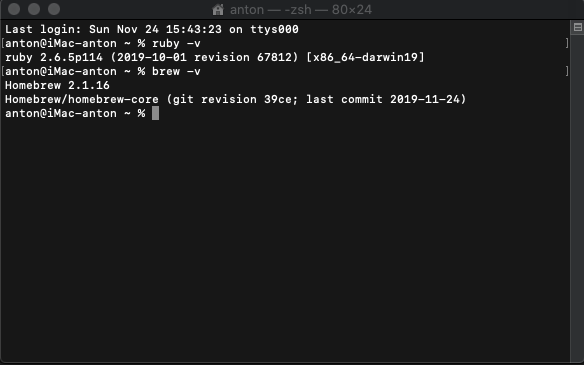Click the right bracket mark on 'brew -v' line
This screenshot has width=584, height=365.
(567, 71)
